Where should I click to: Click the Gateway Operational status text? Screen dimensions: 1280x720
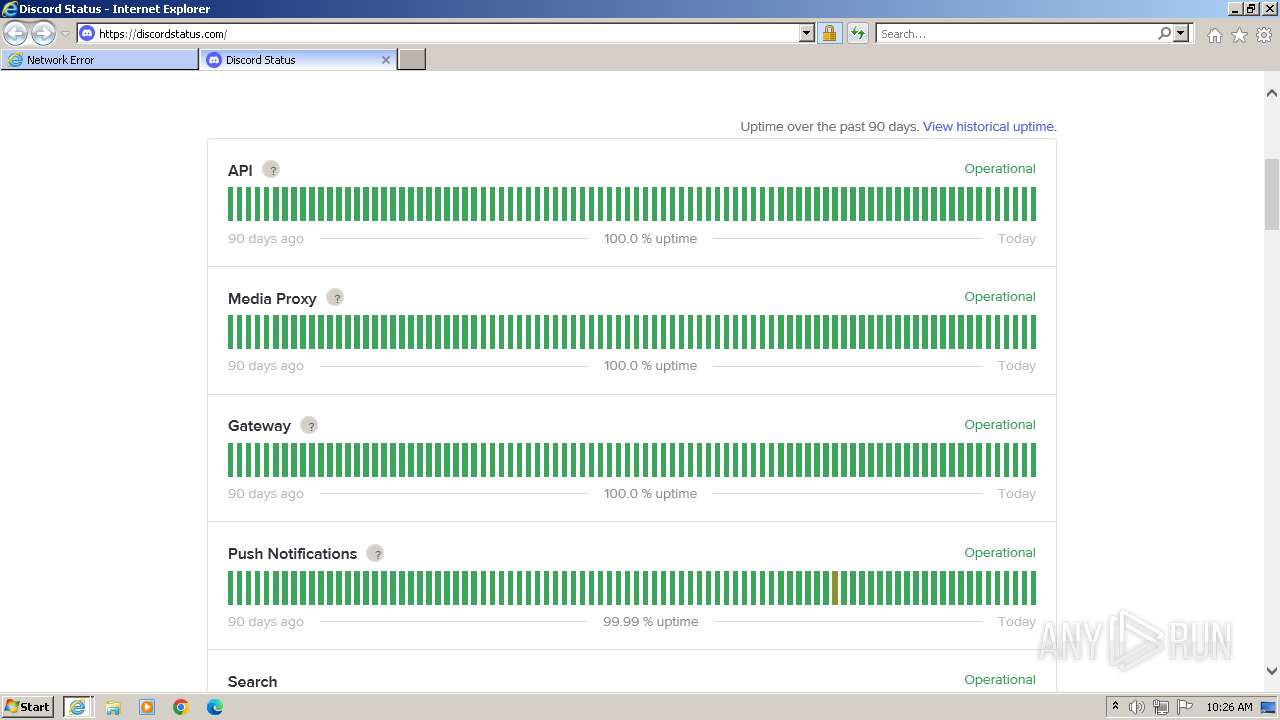(x=999, y=425)
